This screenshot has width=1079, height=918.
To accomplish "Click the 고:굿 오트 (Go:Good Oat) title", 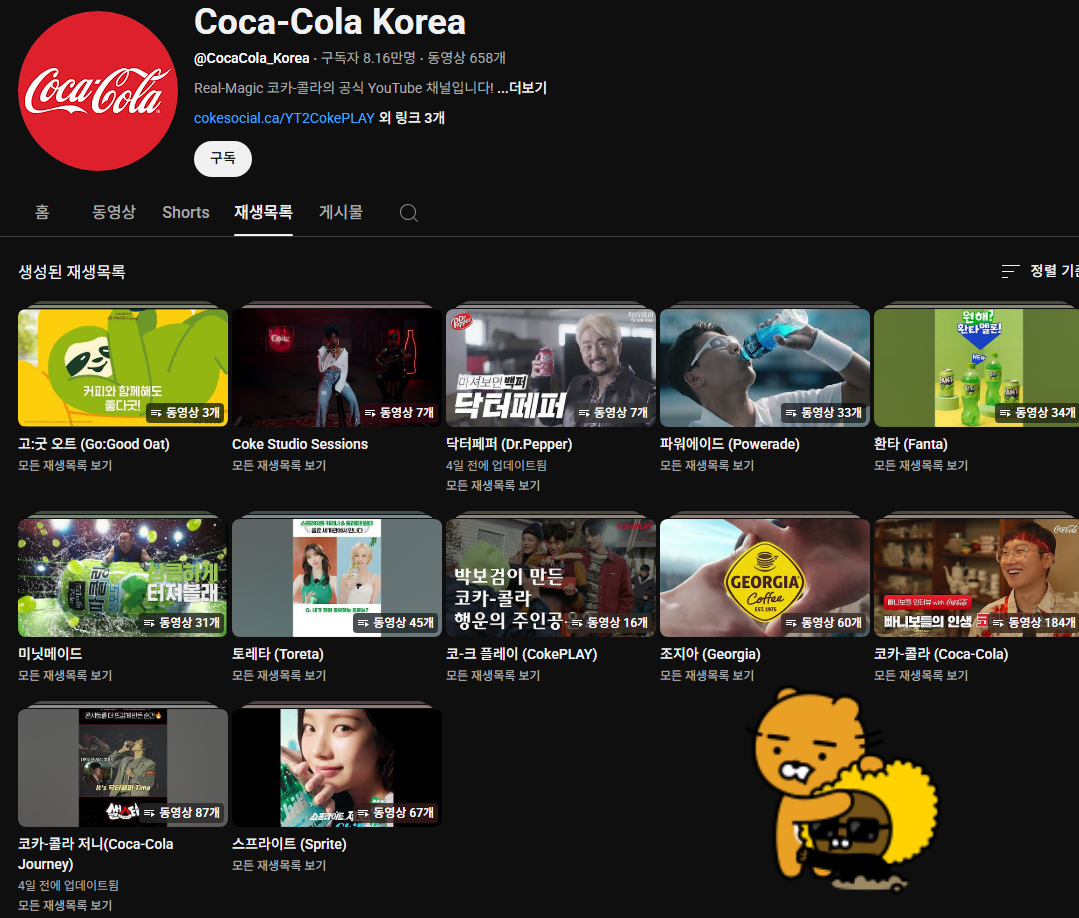I will pyautogui.click(x=94, y=444).
